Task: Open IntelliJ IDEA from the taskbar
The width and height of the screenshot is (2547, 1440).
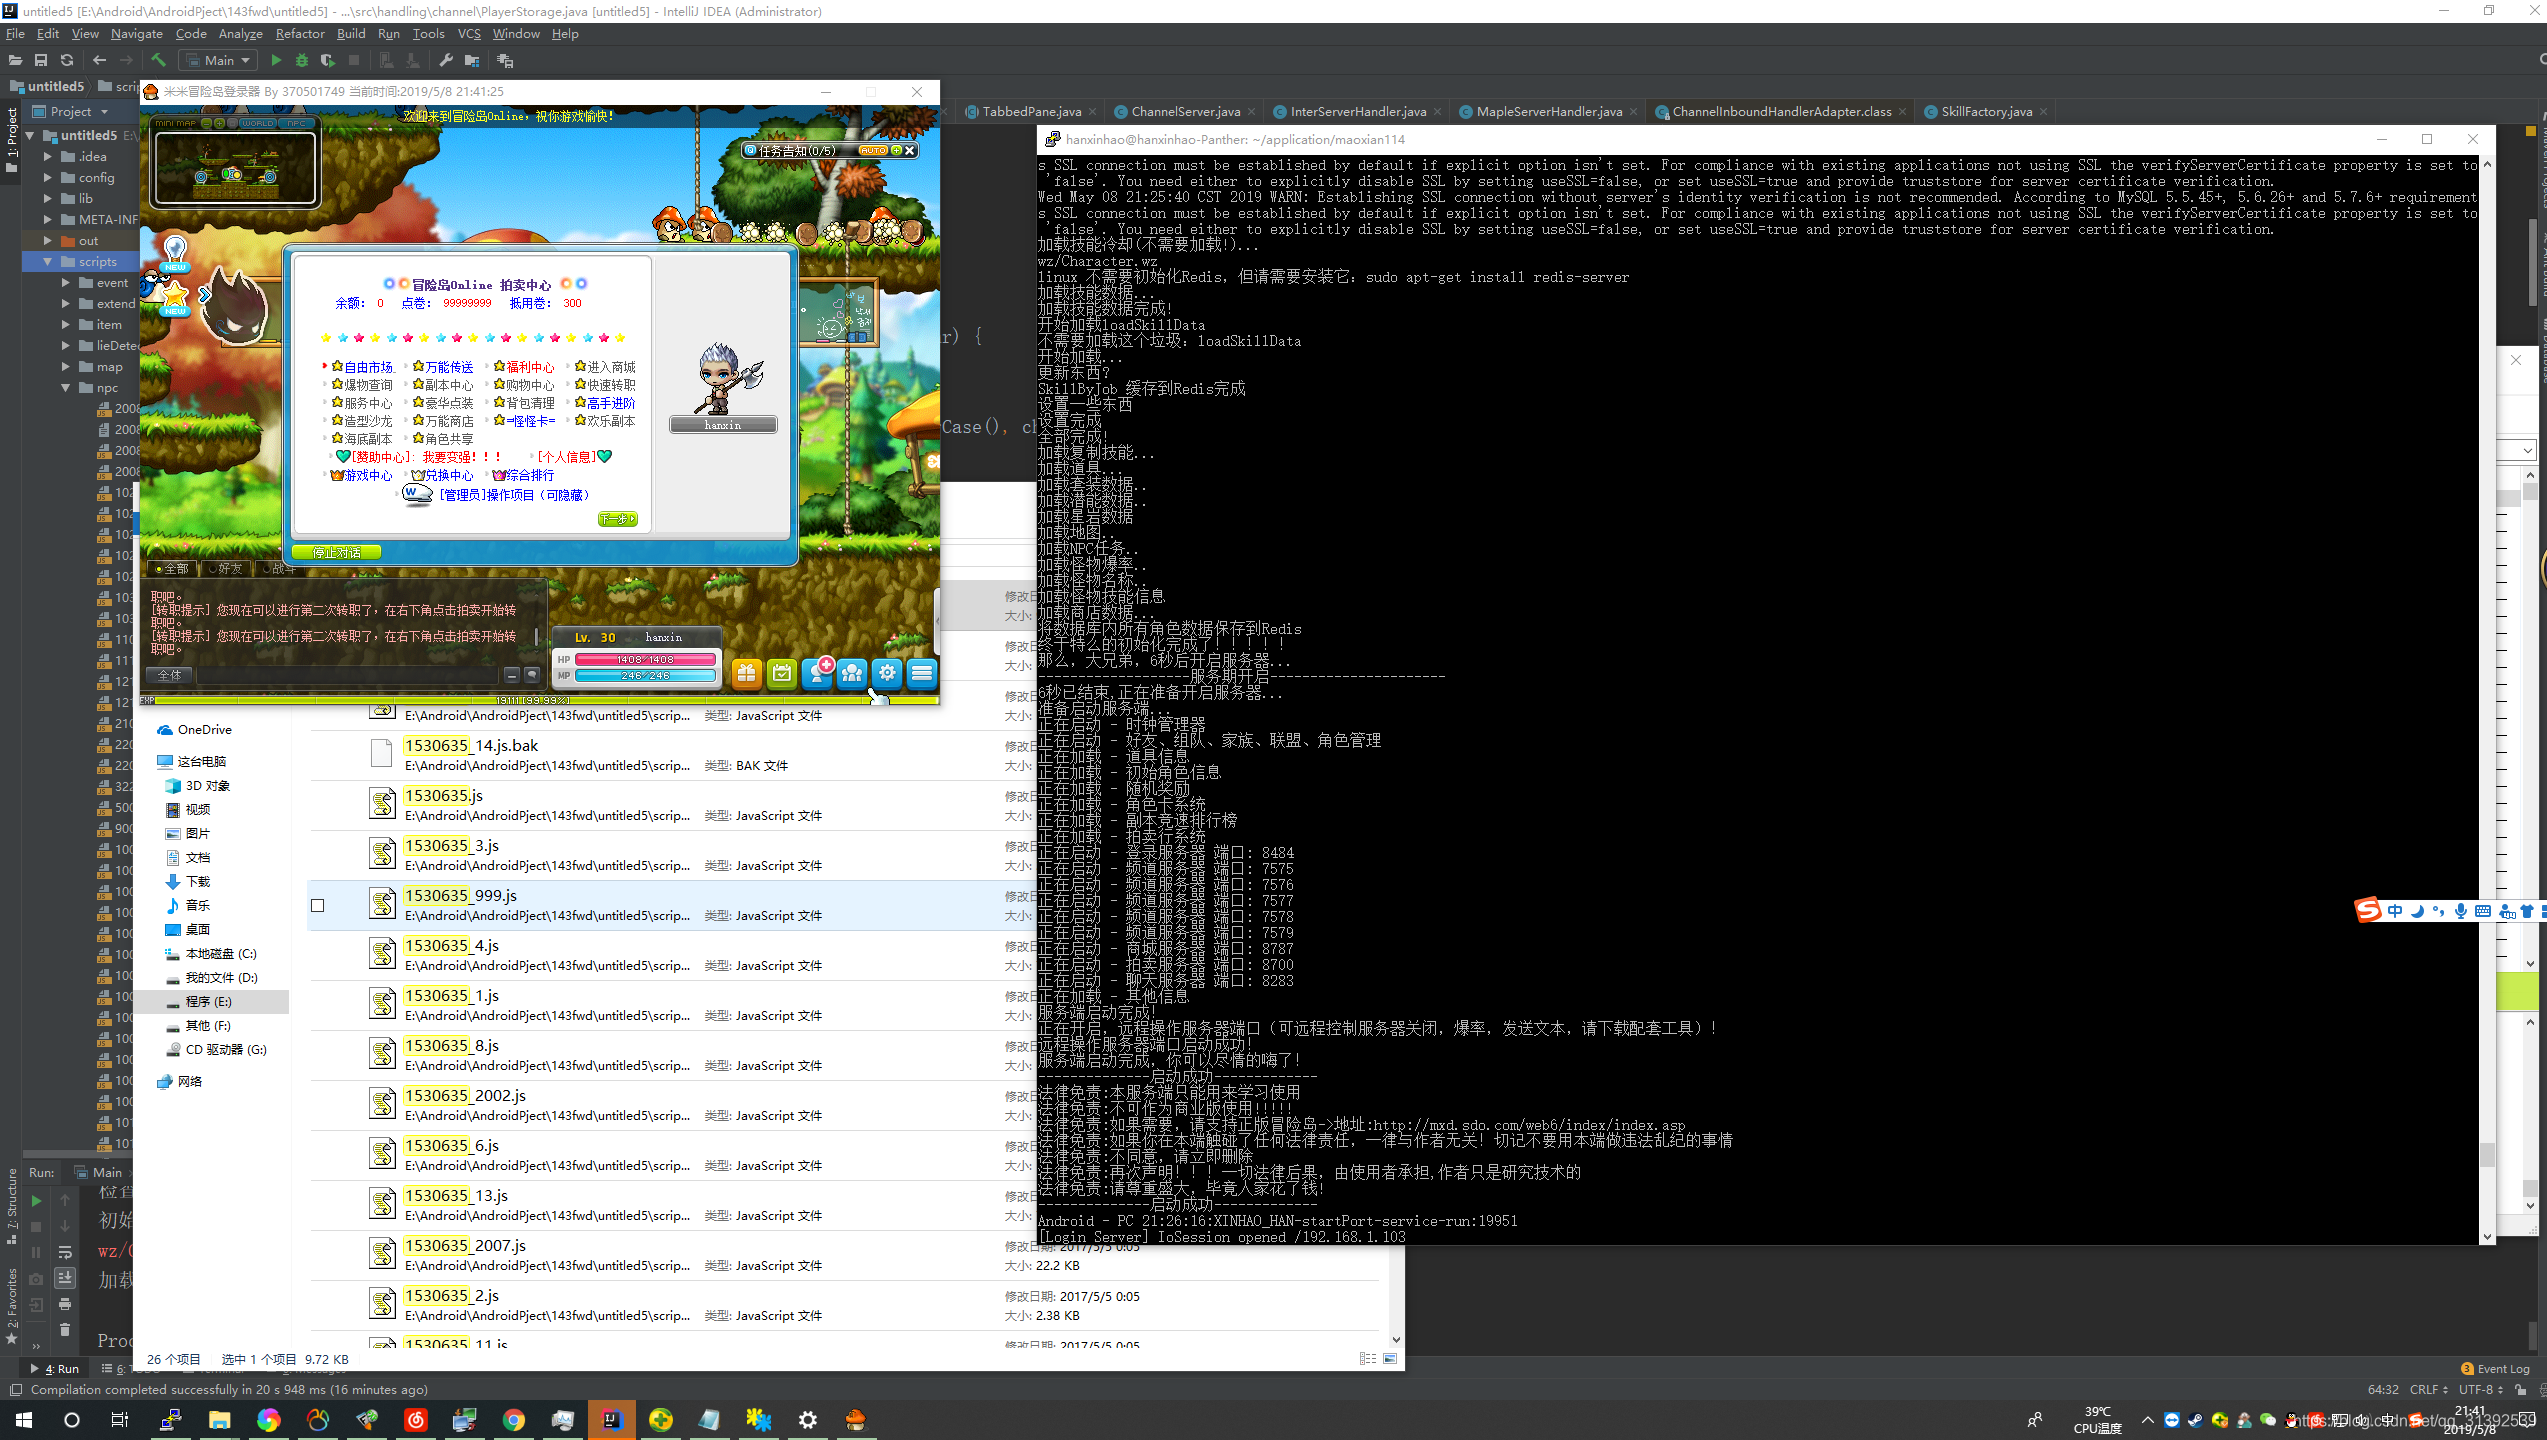Action: [x=611, y=1420]
